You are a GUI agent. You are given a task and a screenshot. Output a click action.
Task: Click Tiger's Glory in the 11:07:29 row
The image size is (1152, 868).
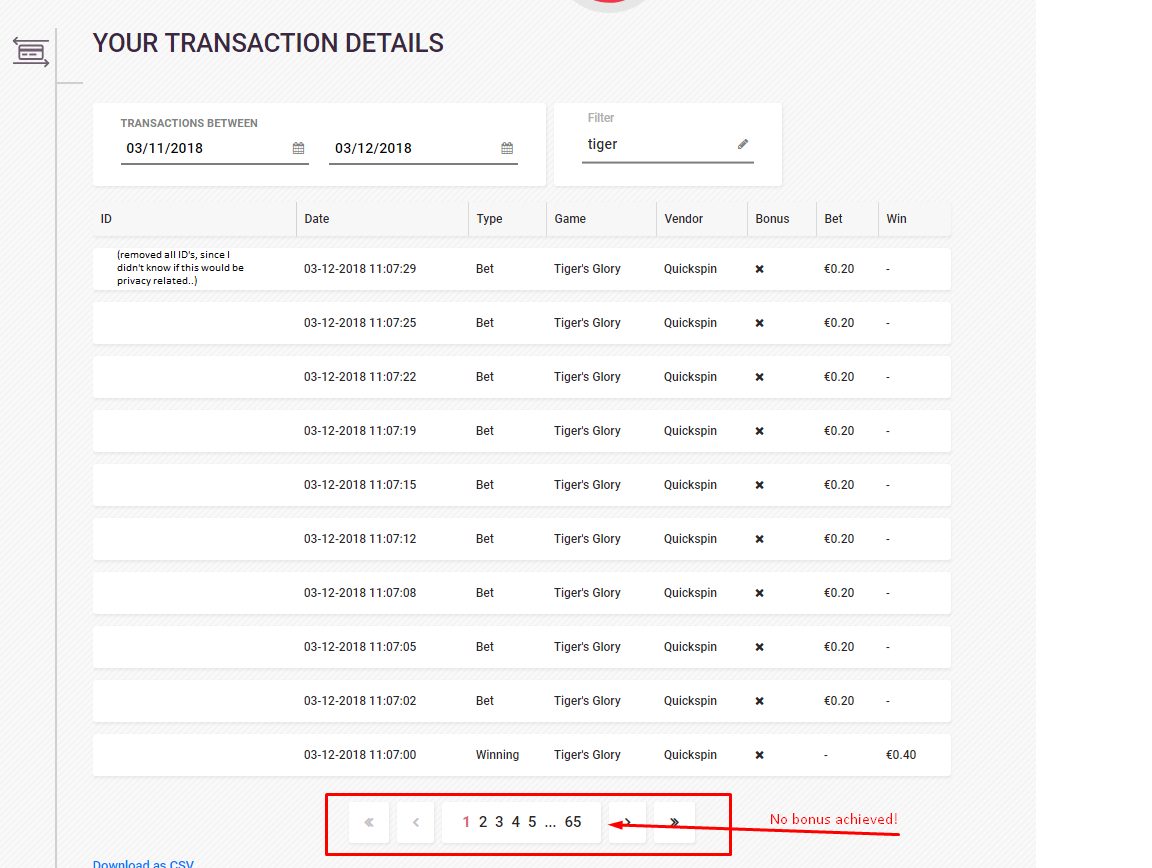tap(587, 269)
